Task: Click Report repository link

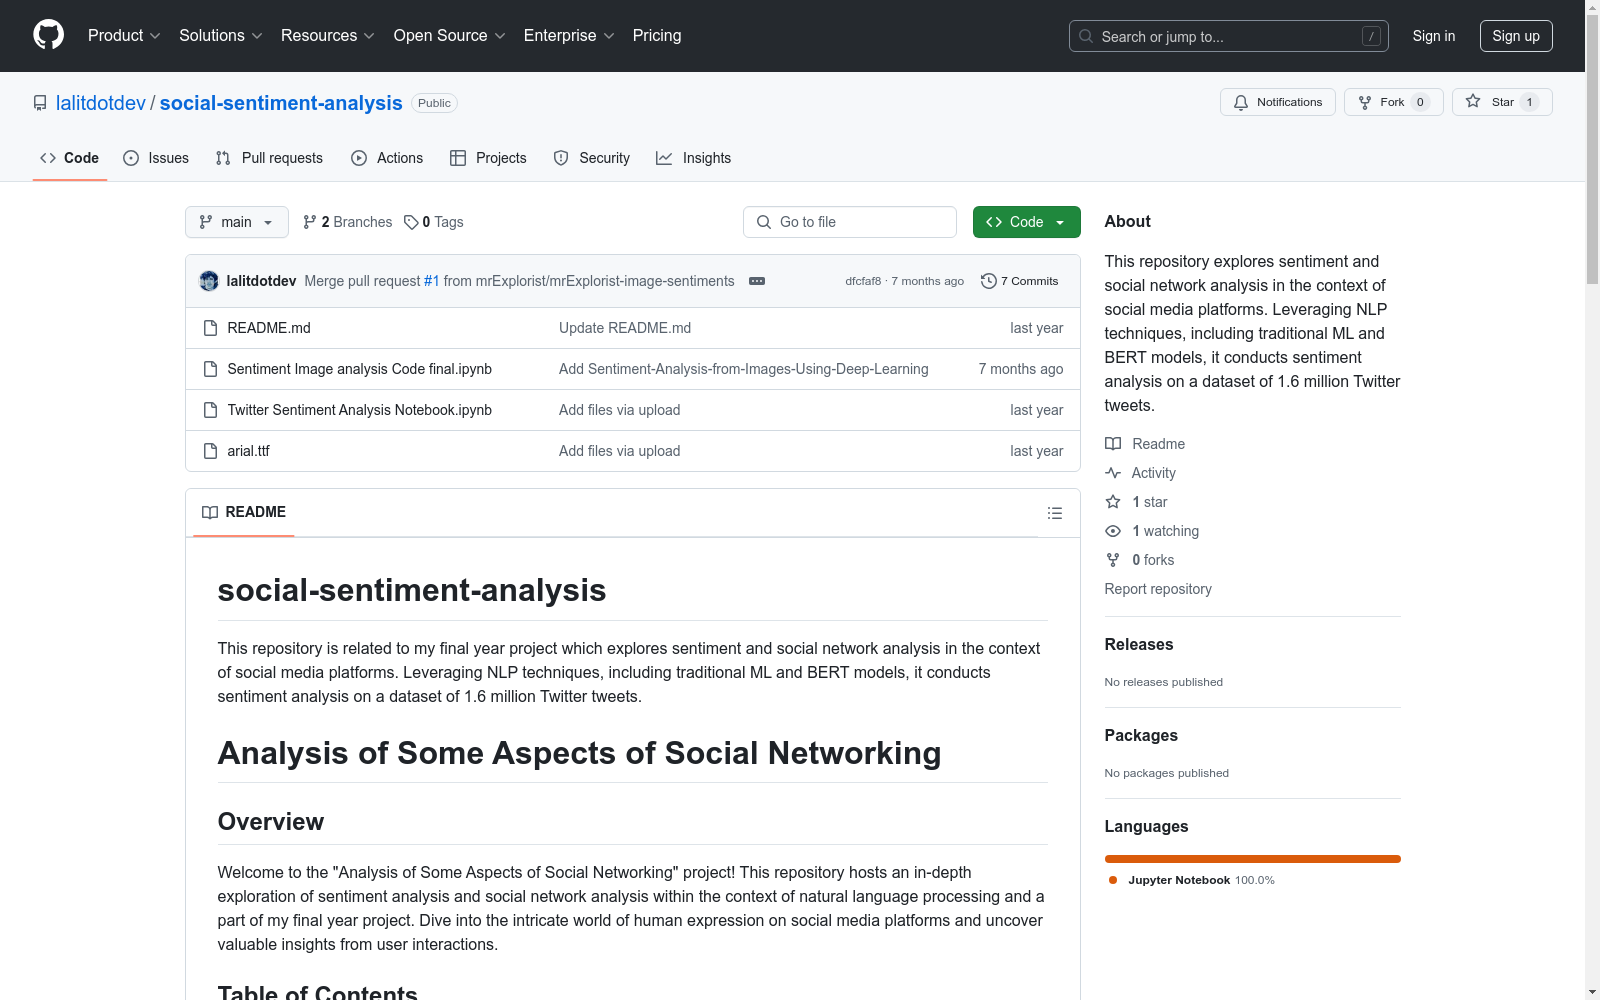Action: click(1158, 589)
